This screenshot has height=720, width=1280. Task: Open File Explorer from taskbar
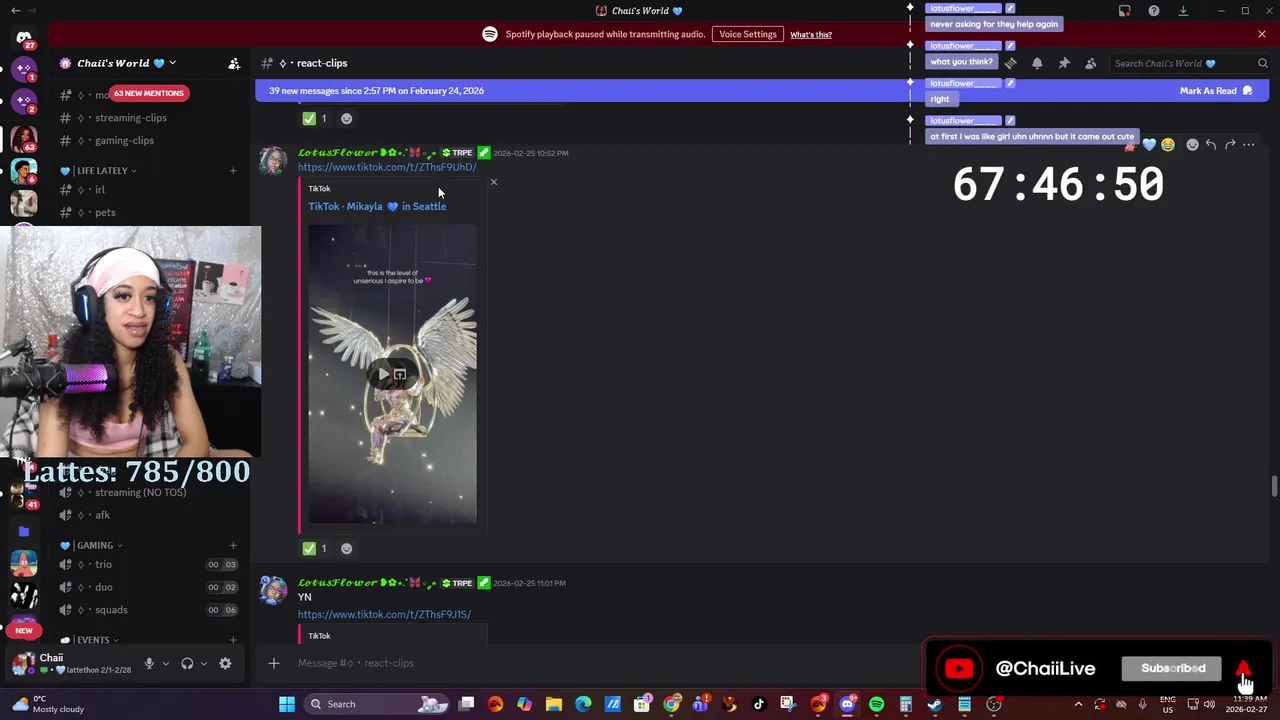pyautogui.click(x=553, y=704)
